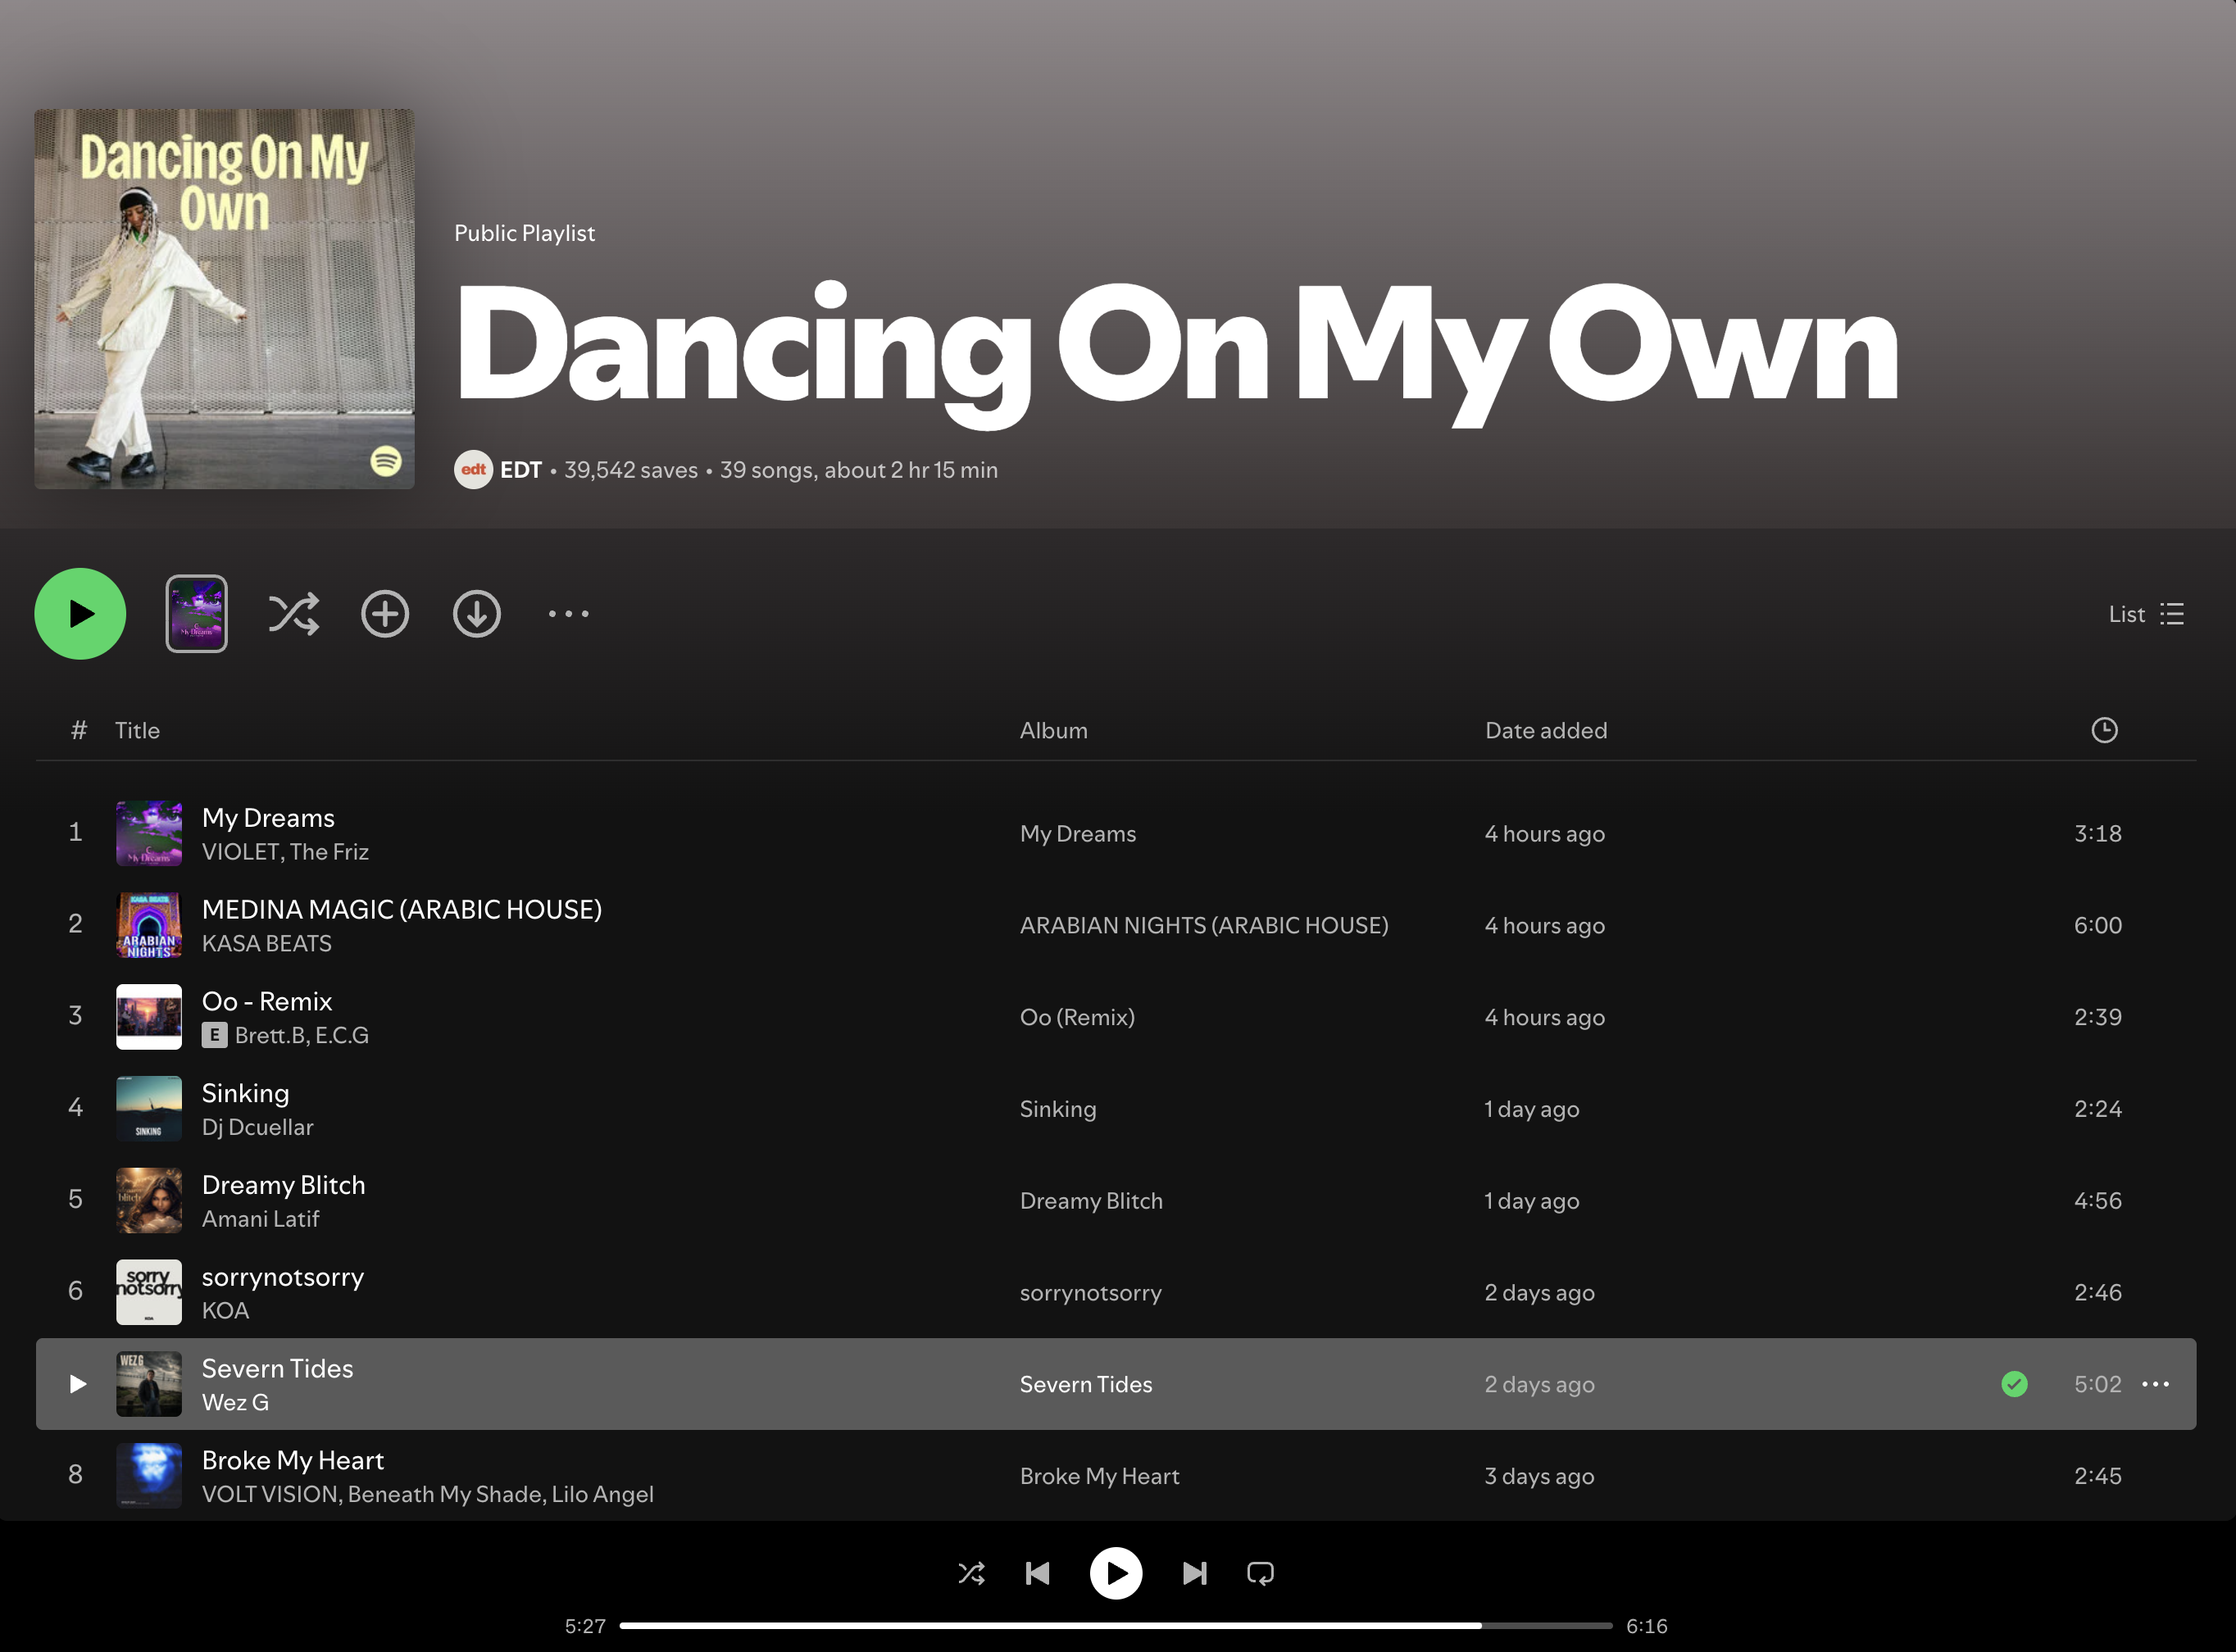Skip to the previous track
This screenshot has height=1652, width=2236.
pyautogui.click(x=1038, y=1573)
